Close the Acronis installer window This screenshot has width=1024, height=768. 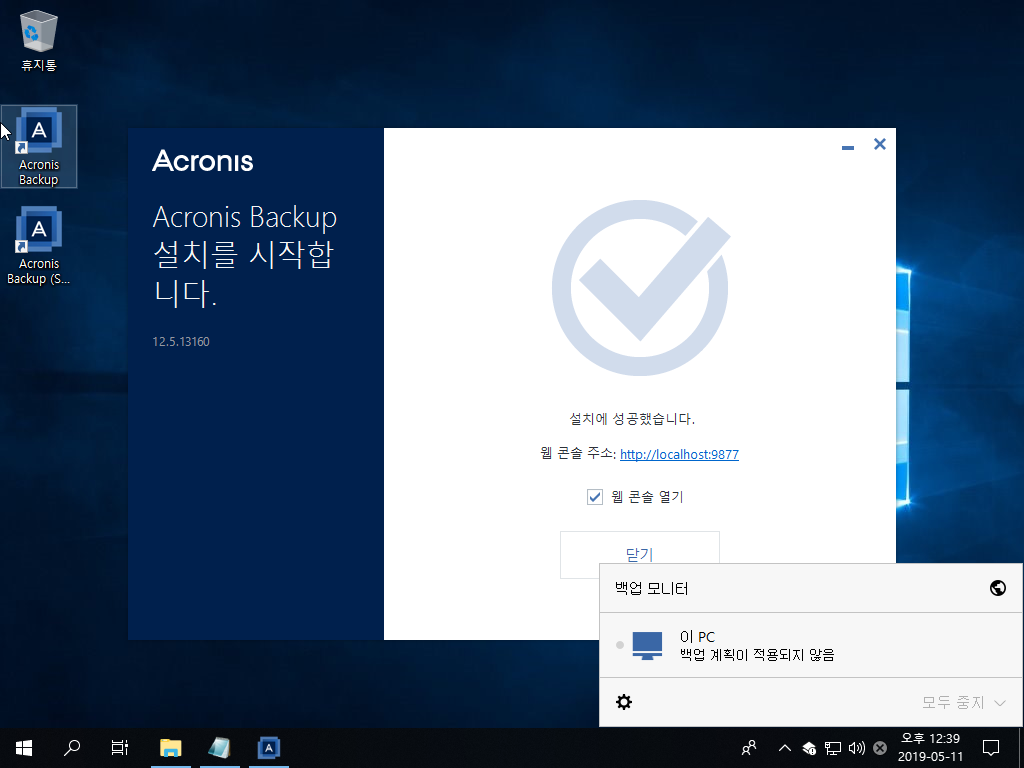(x=880, y=144)
